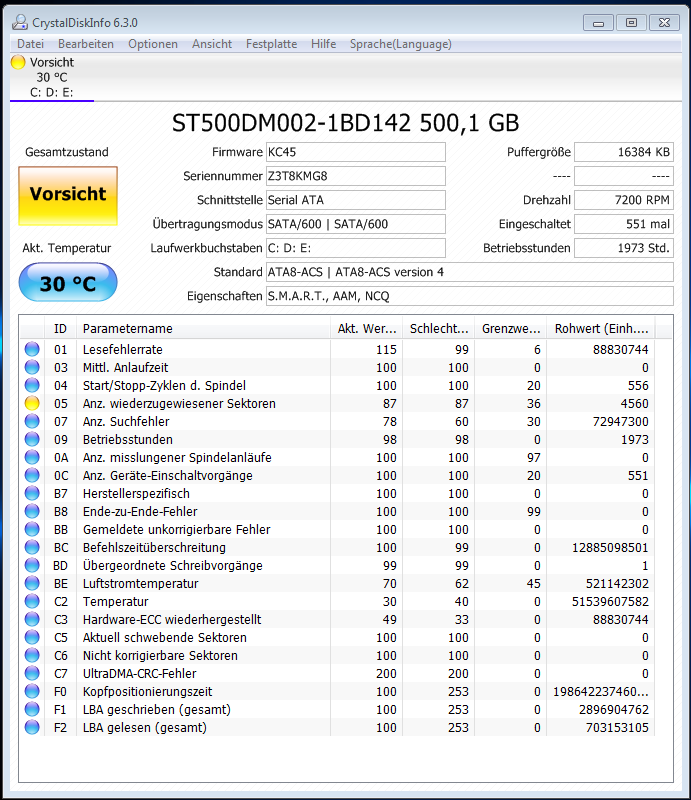Screen dimensions: 691x800
Task: Click the Grenzwe... column header
Action: 511,329
